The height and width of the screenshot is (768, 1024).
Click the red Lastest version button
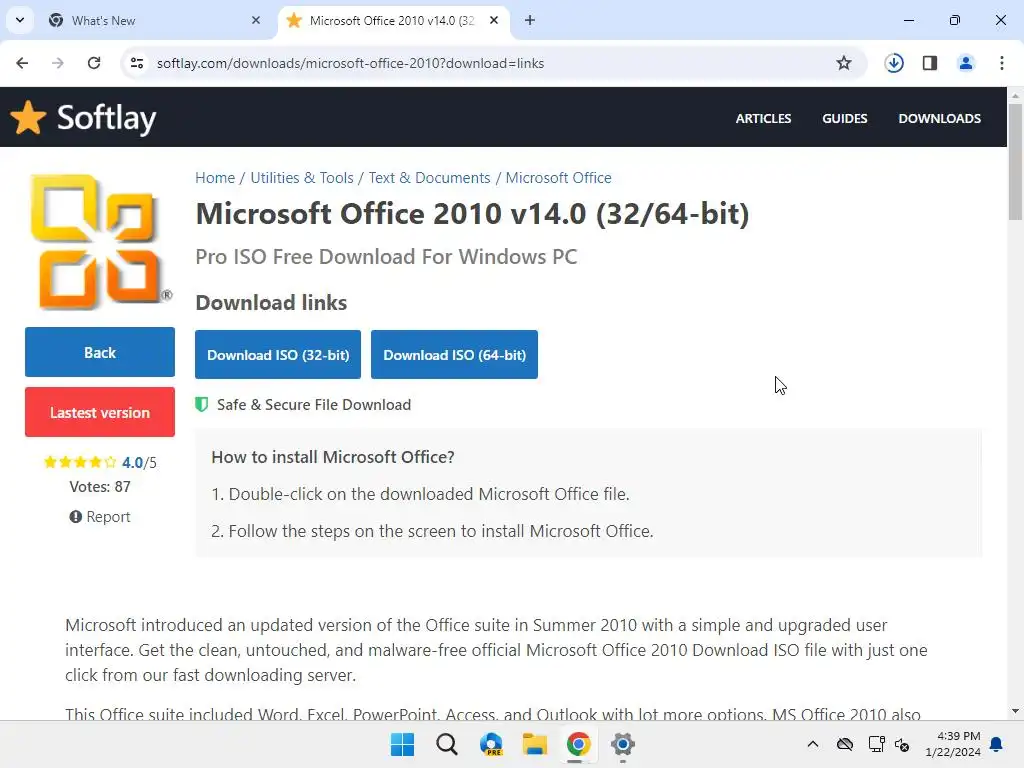coord(100,412)
